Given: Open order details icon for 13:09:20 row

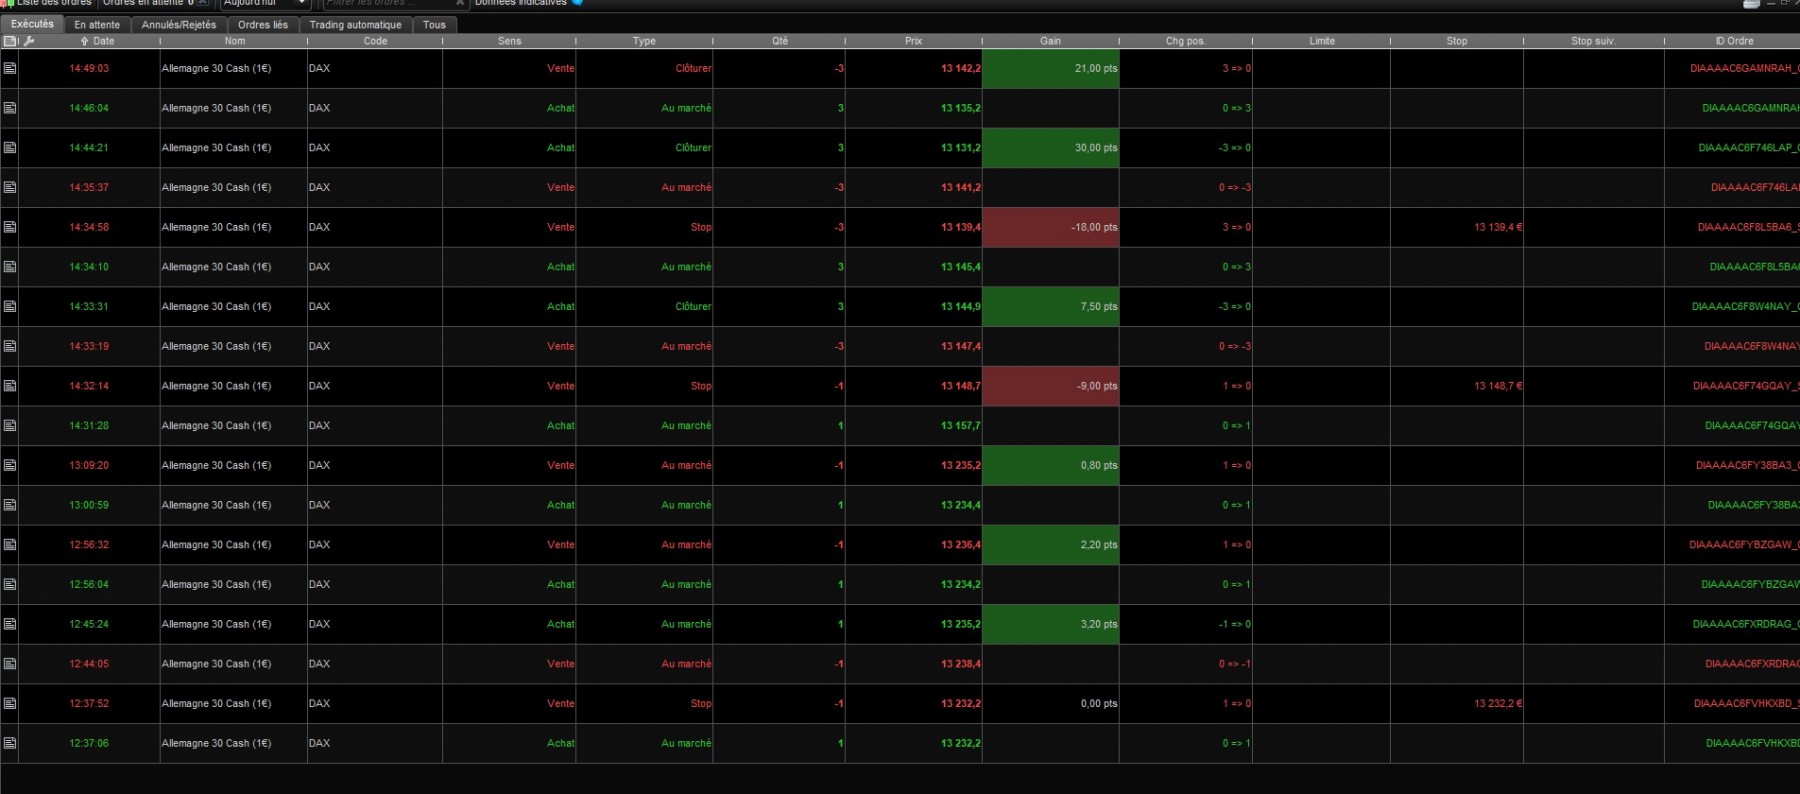Looking at the screenshot, I should point(10,465).
